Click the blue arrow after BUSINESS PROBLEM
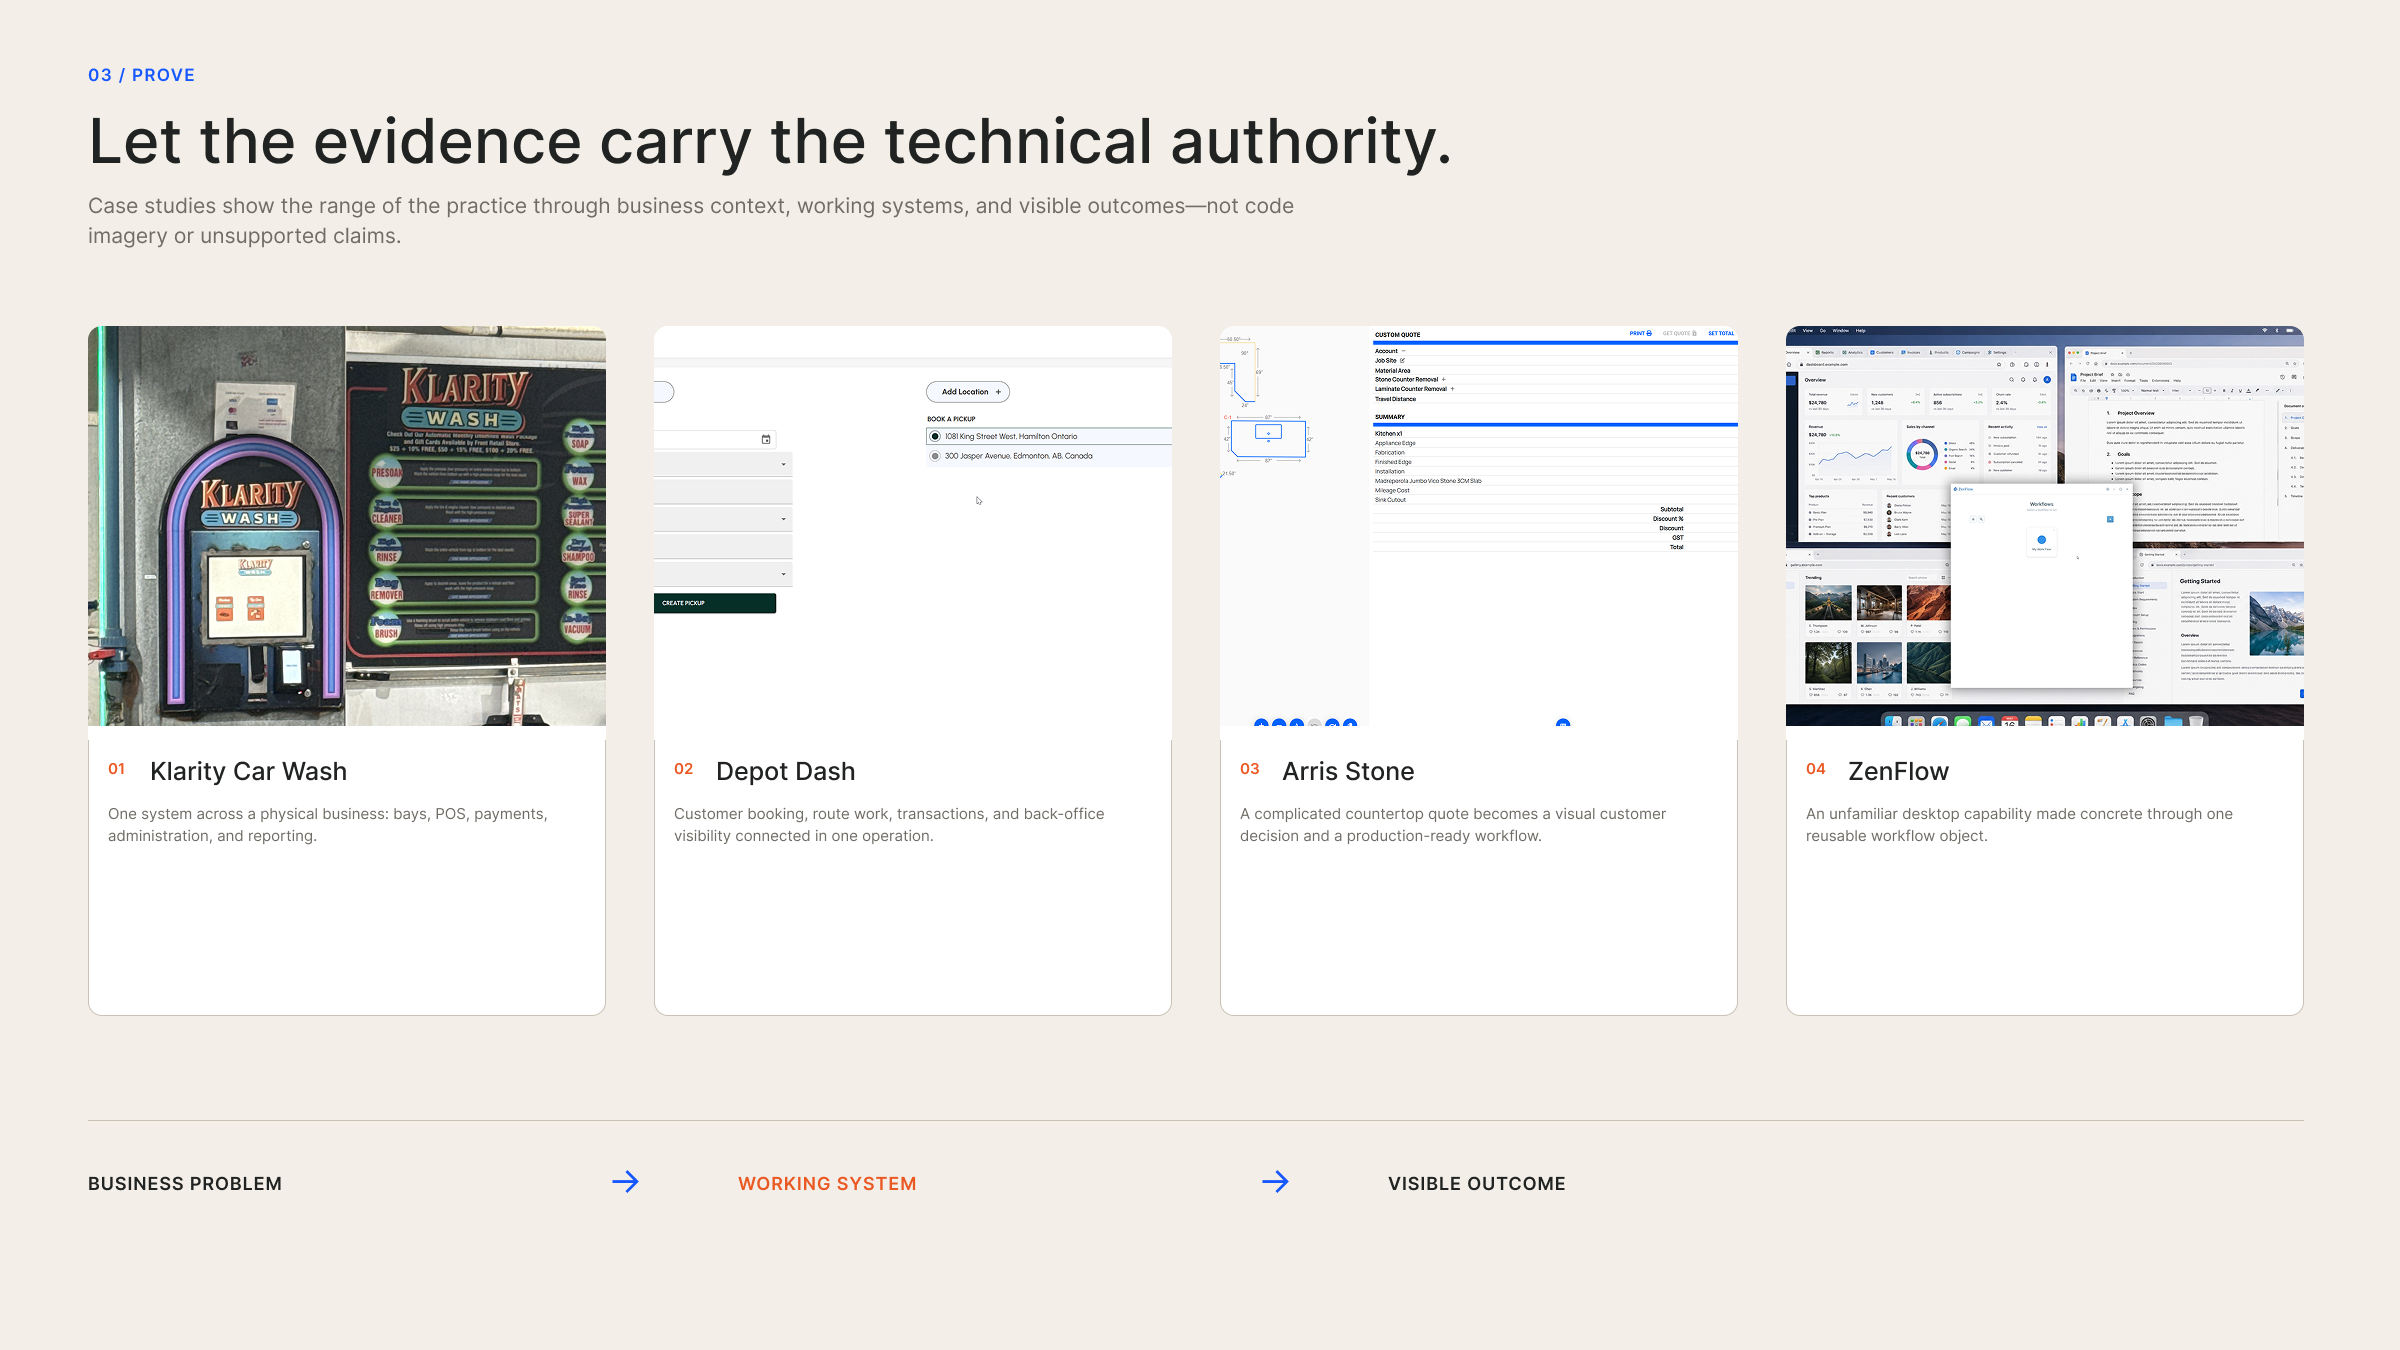The height and width of the screenshot is (1350, 2400). click(626, 1182)
